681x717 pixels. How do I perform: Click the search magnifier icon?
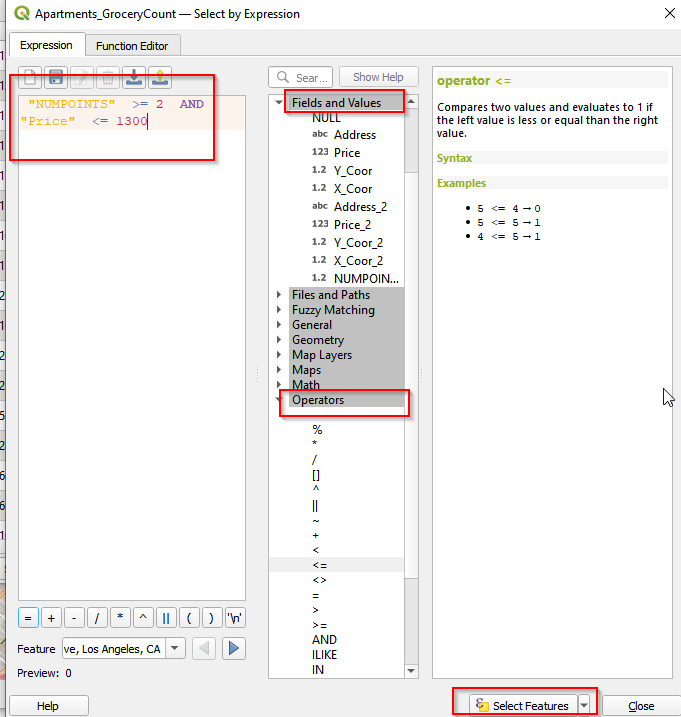click(283, 77)
